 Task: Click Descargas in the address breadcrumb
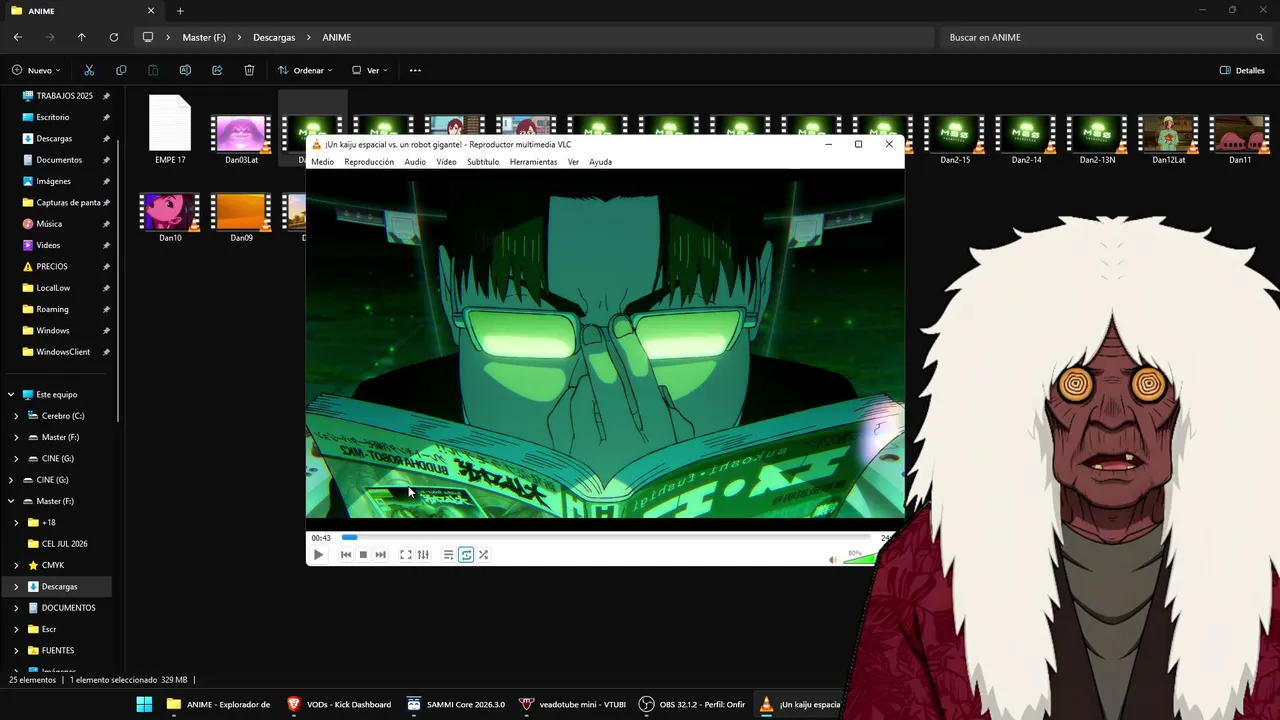click(x=274, y=37)
